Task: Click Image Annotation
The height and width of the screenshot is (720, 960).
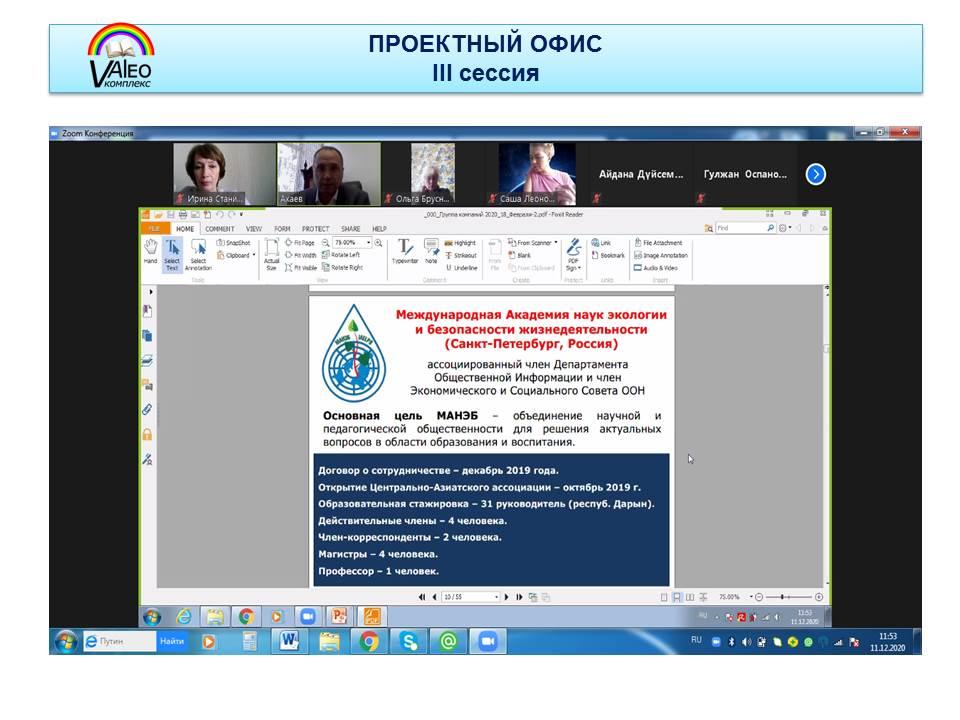Action: pos(661,255)
